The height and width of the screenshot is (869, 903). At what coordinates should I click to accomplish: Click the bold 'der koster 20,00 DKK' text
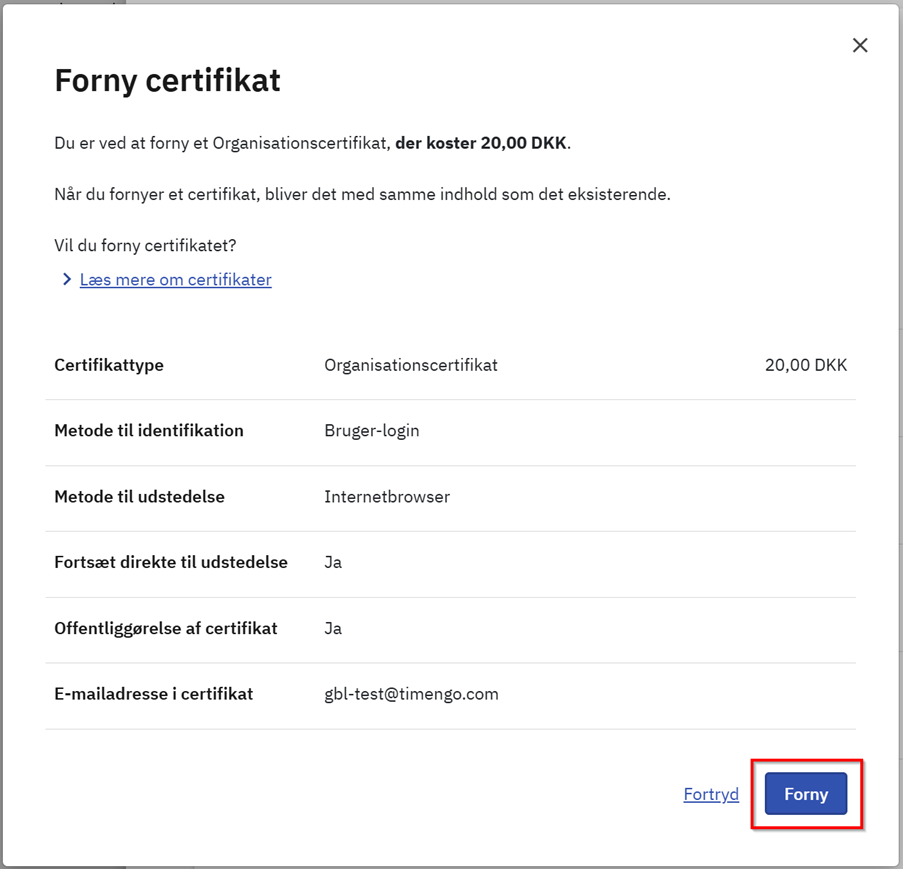(481, 143)
